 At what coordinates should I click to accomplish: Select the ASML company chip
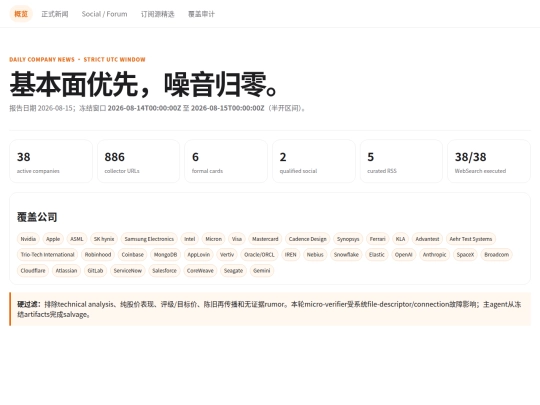pyautogui.click(x=77, y=239)
